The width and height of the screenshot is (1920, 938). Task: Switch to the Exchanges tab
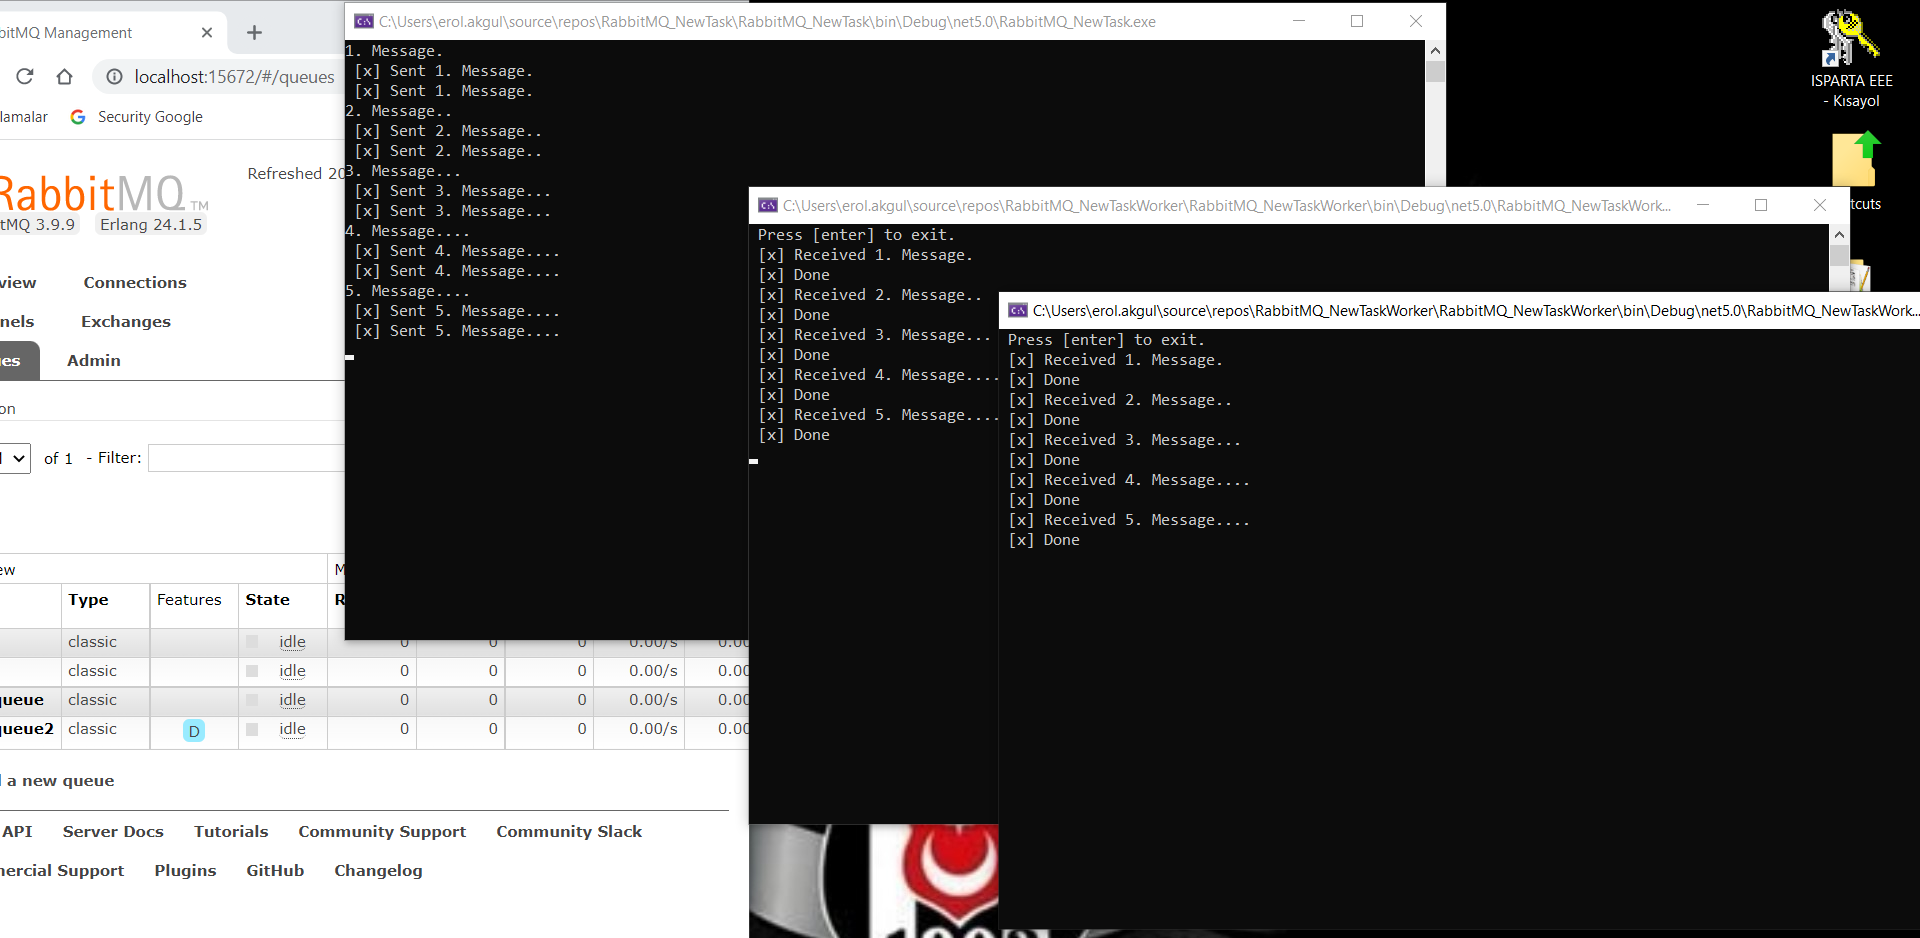click(126, 322)
